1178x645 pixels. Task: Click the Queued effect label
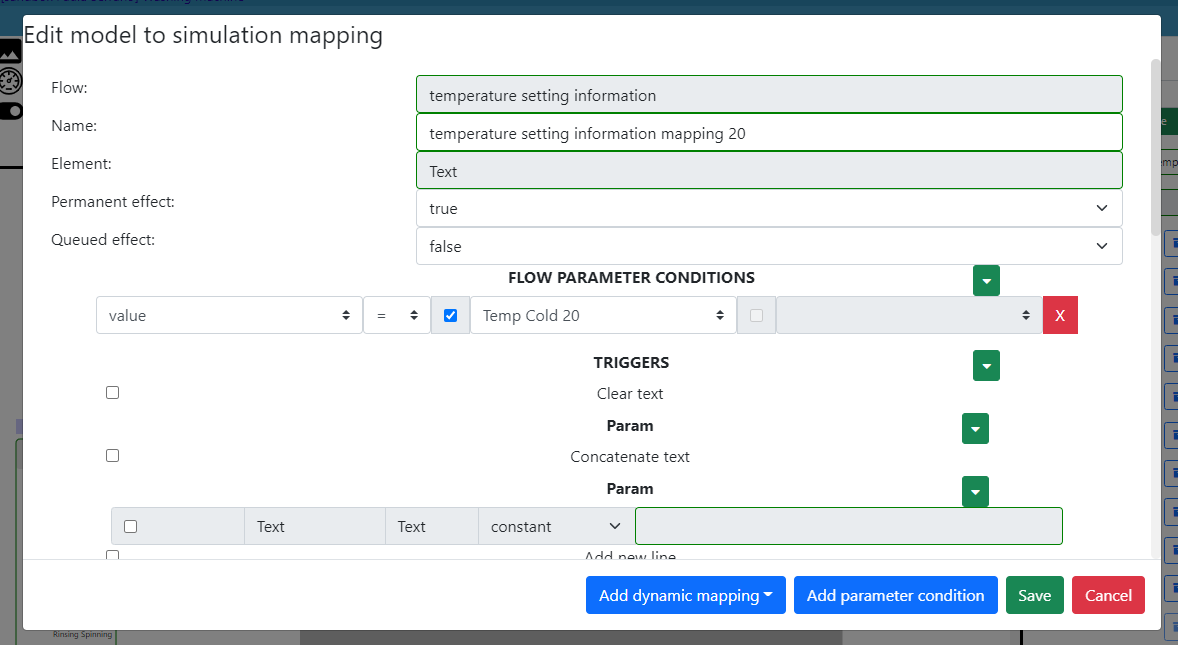[x=103, y=240]
